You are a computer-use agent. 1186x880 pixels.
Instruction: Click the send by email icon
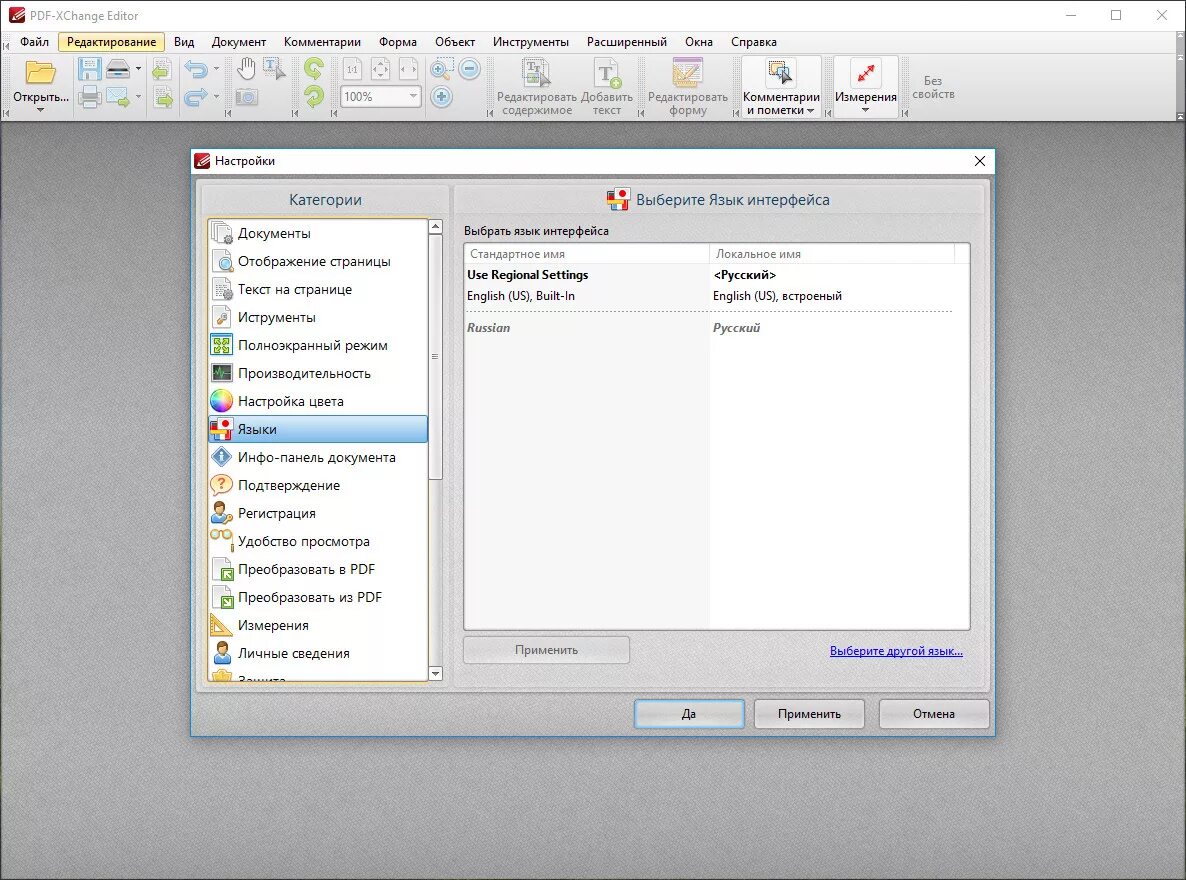point(118,97)
